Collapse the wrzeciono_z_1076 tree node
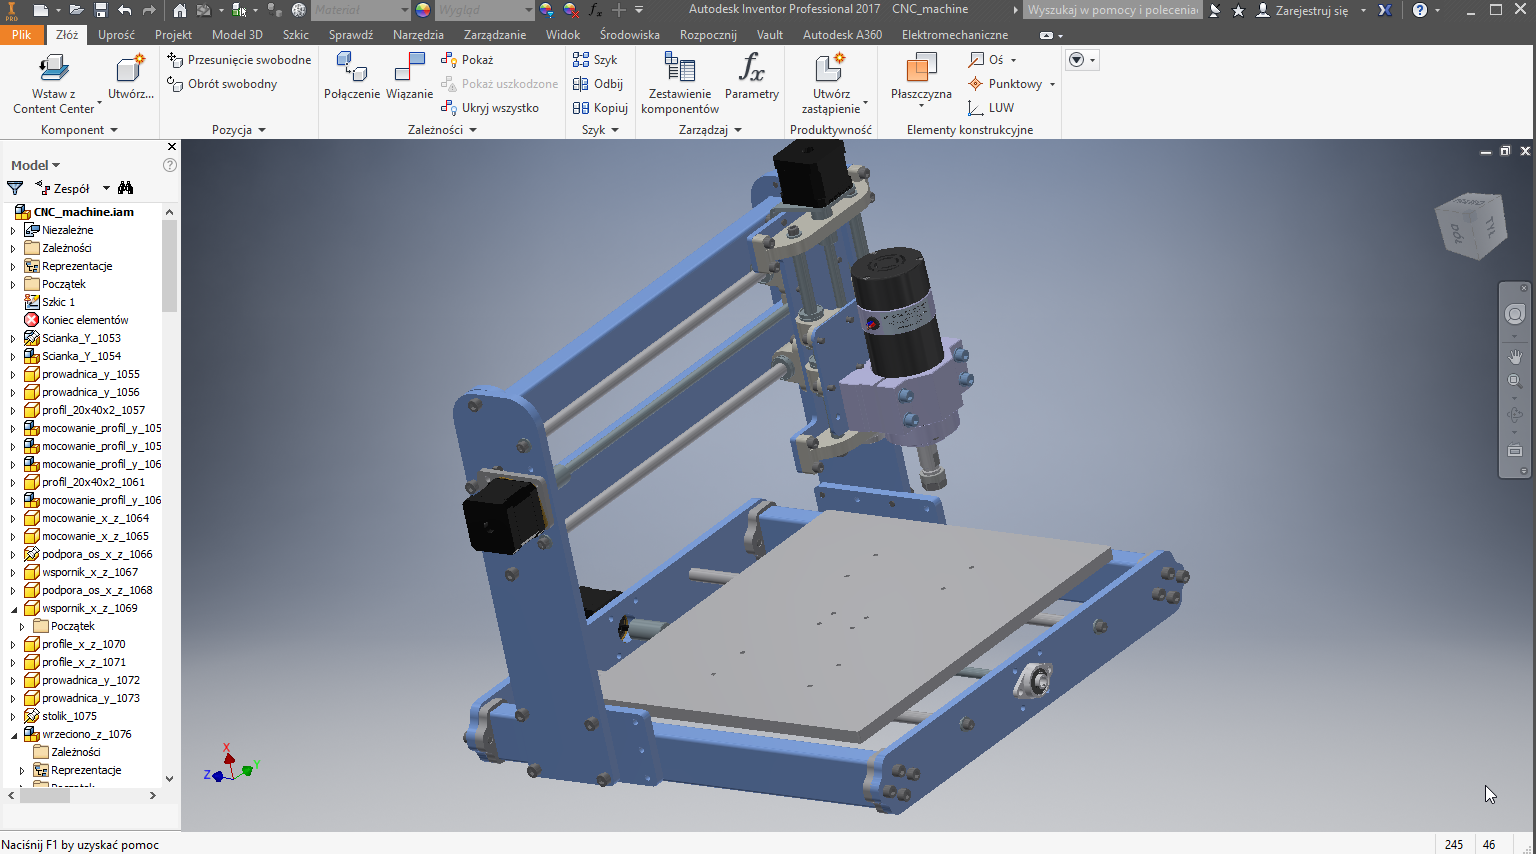The width and height of the screenshot is (1536, 854). click(13, 734)
